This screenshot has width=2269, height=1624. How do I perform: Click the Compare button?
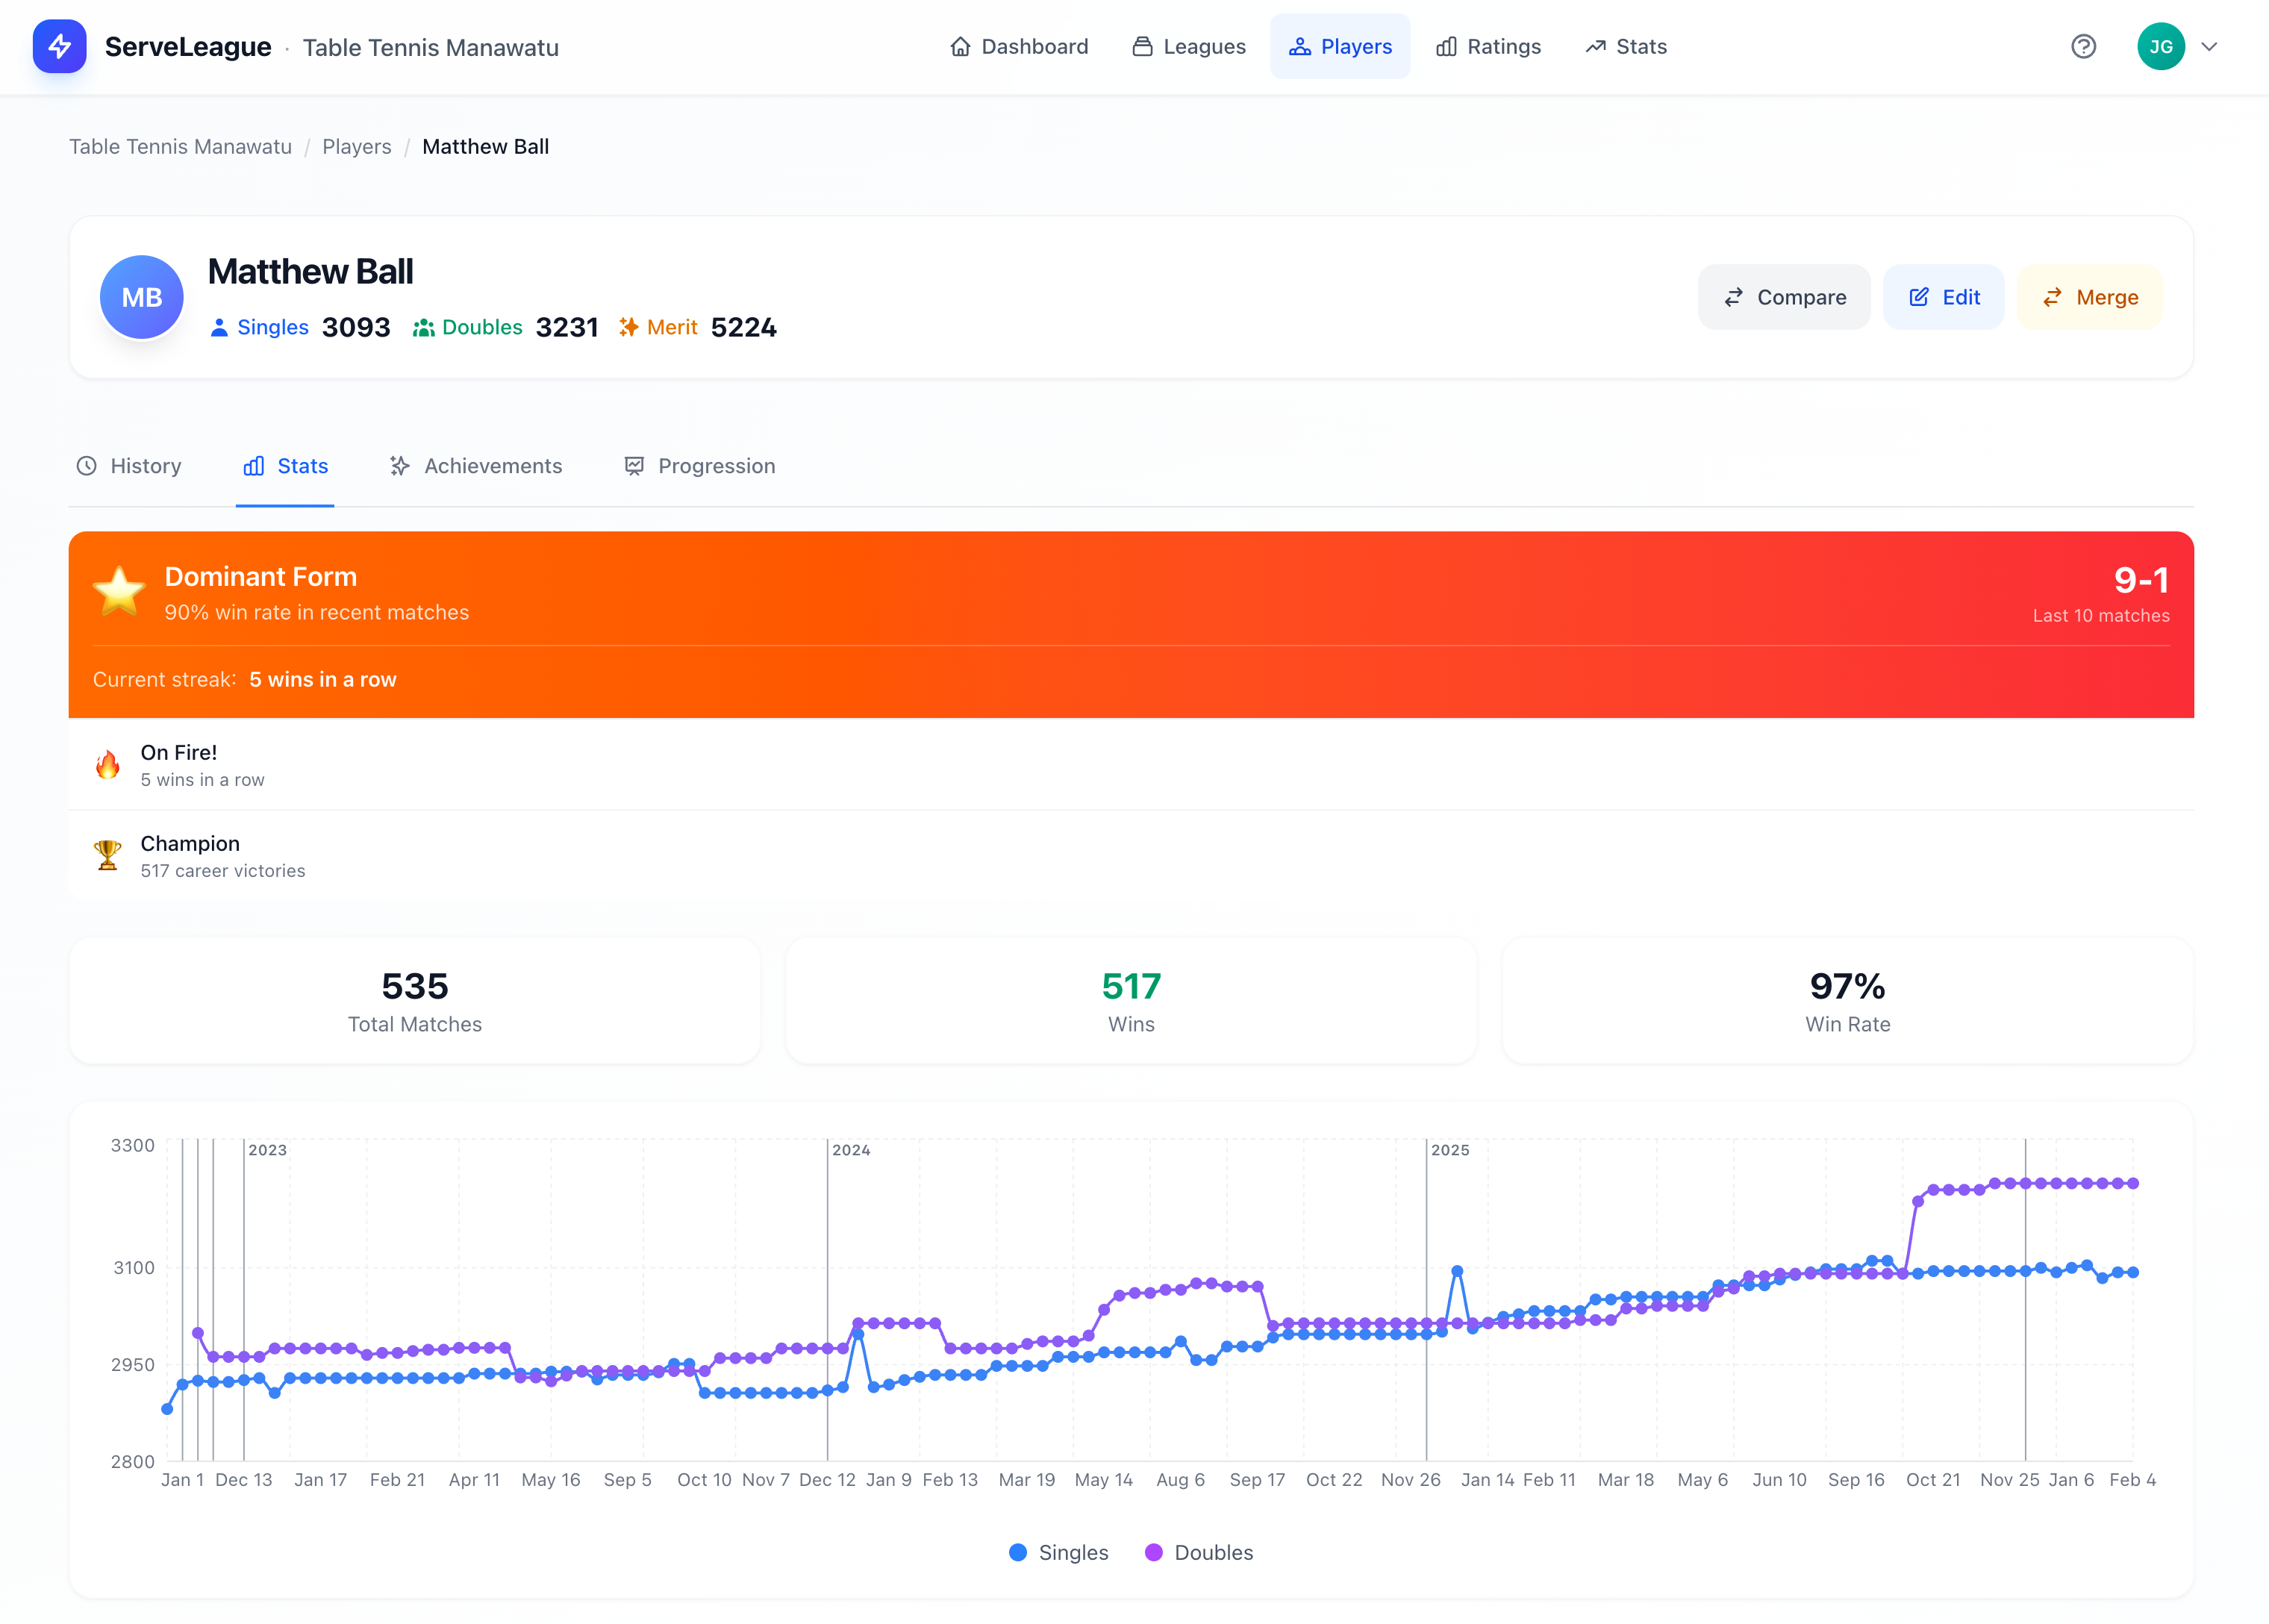point(1784,297)
